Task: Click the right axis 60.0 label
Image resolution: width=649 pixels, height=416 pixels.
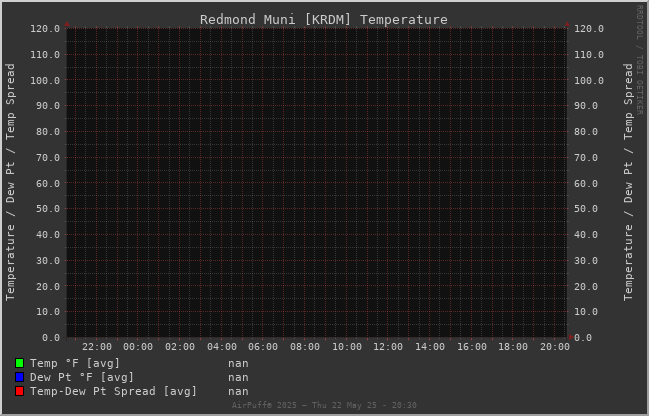Action: (586, 183)
